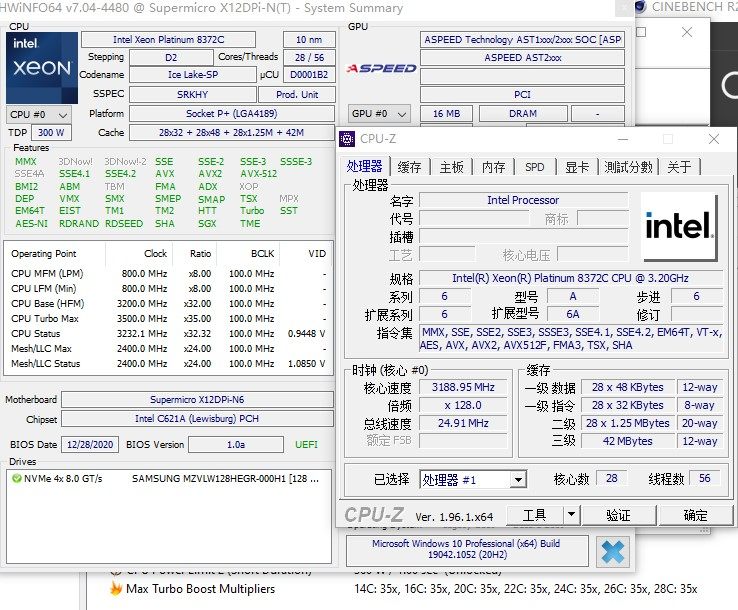Click the 线程数 56 value box

[705, 479]
